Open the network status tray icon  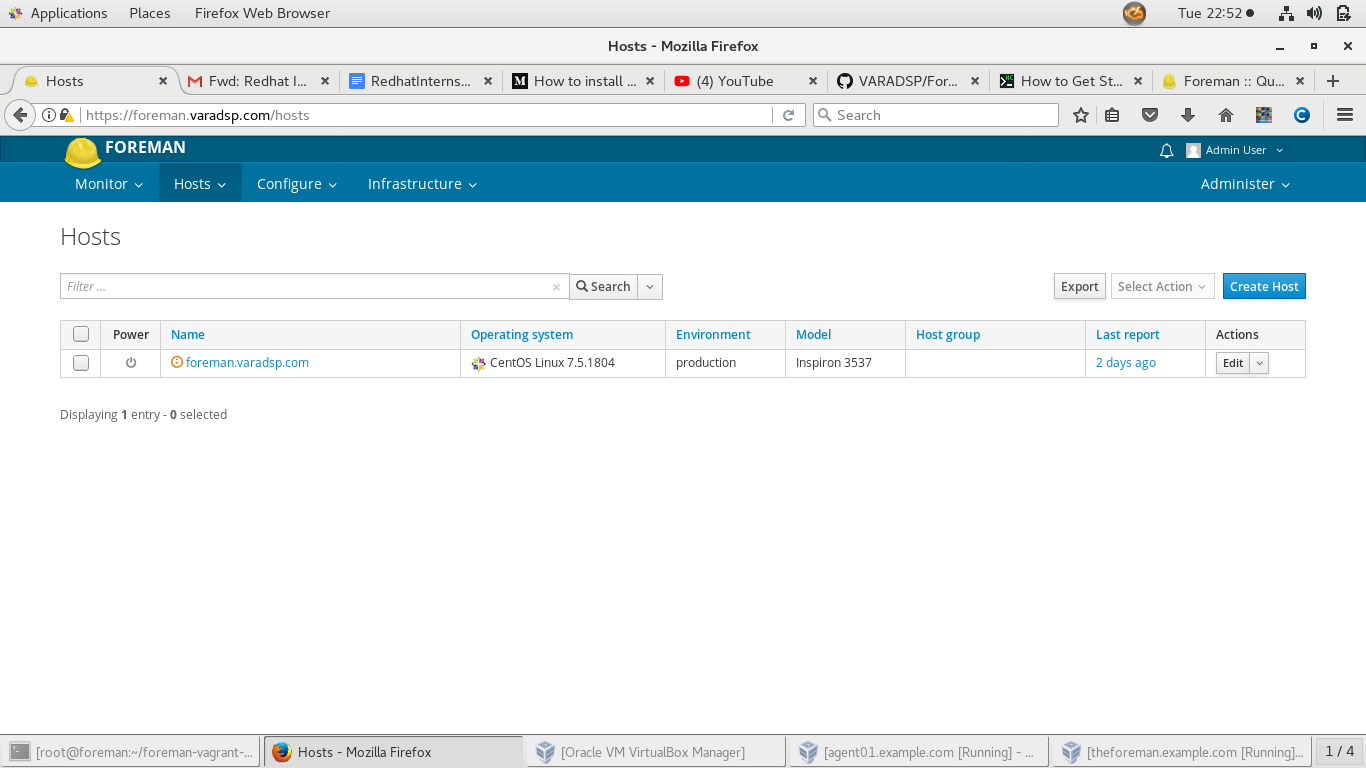click(x=1287, y=13)
